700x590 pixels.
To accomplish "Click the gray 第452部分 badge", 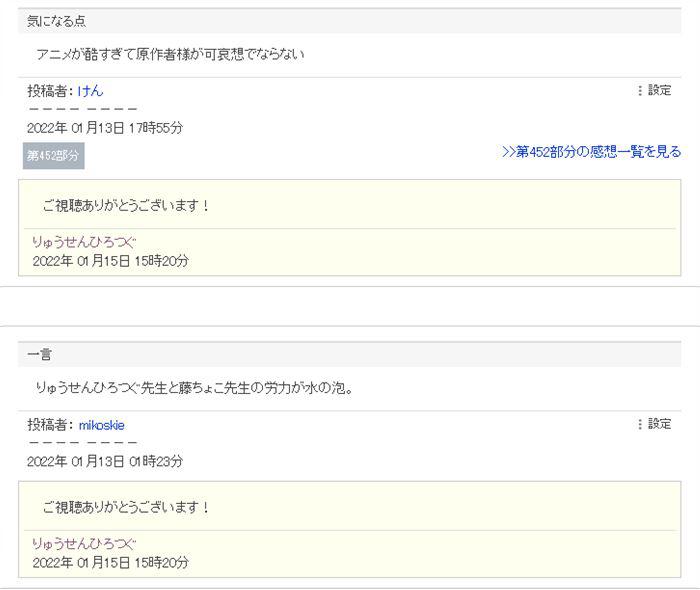I will [x=53, y=155].
